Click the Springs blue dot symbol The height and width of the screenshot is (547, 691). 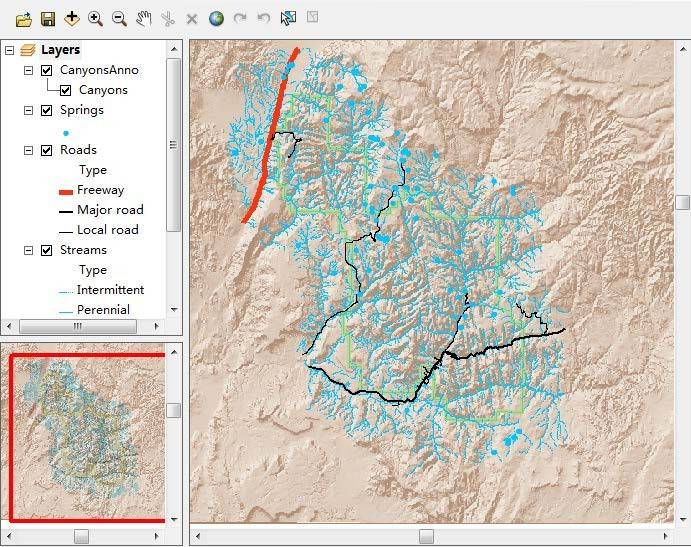tap(66, 133)
